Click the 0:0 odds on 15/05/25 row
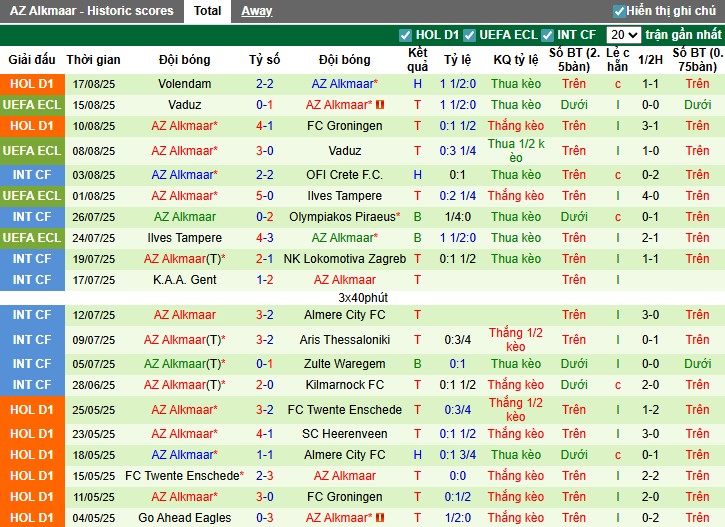This screenshot has height=527, width=725. (457, 476)
